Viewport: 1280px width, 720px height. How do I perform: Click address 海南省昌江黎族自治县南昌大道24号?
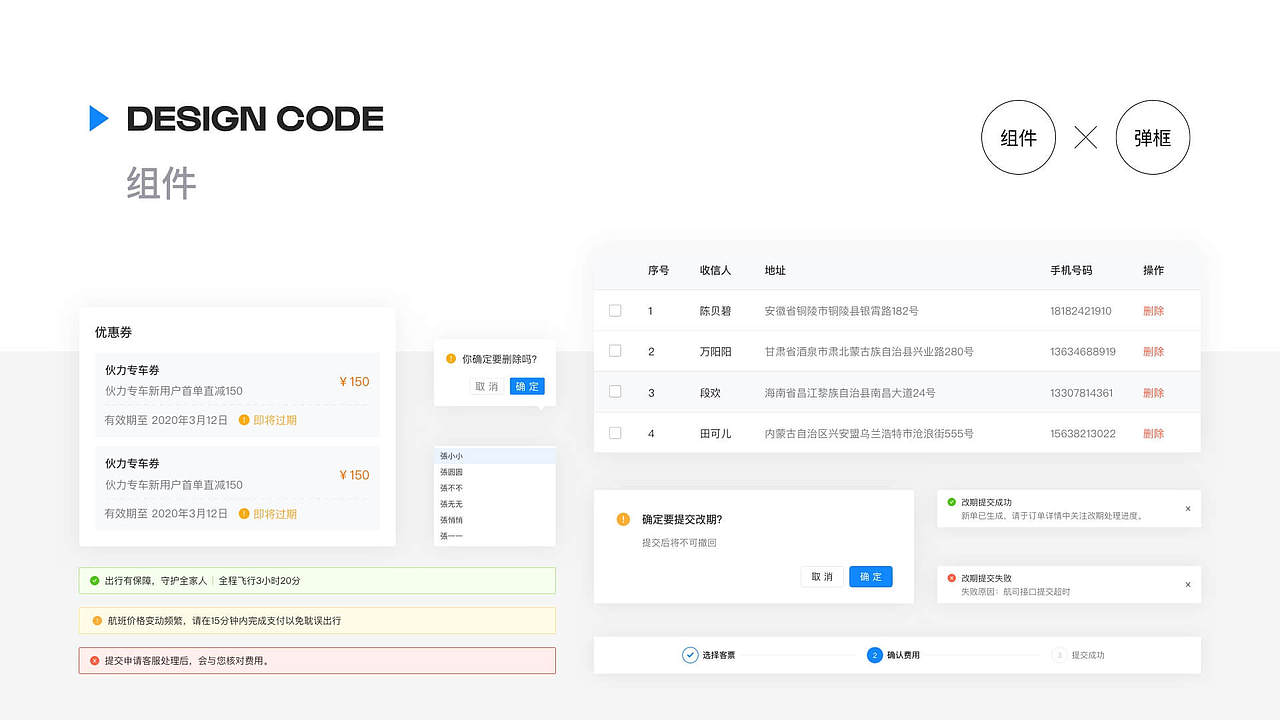[x=850, y=393]
